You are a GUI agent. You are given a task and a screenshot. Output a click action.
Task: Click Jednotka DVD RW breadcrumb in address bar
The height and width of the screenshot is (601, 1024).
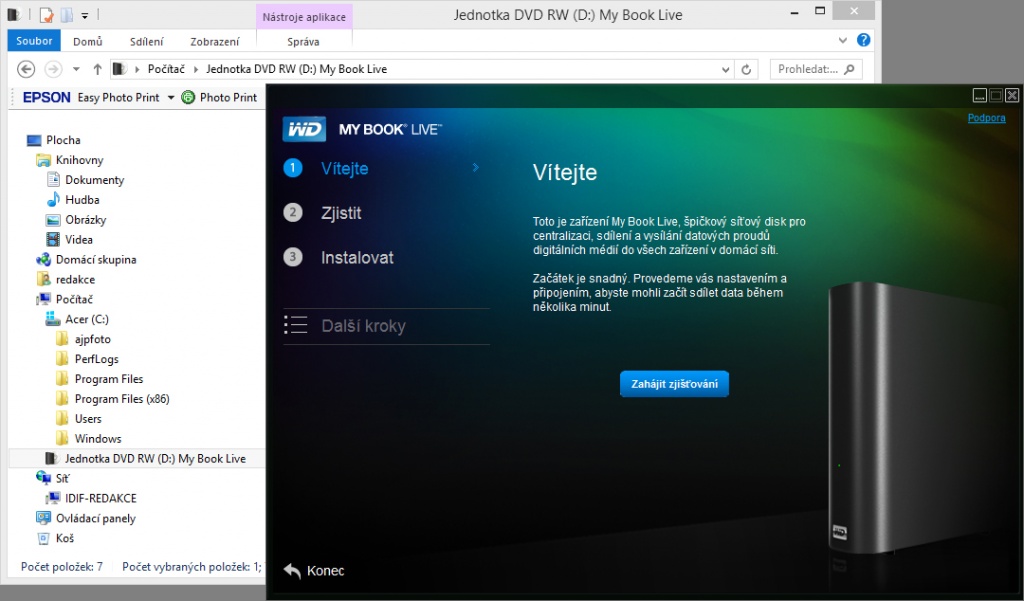point(296,69)
